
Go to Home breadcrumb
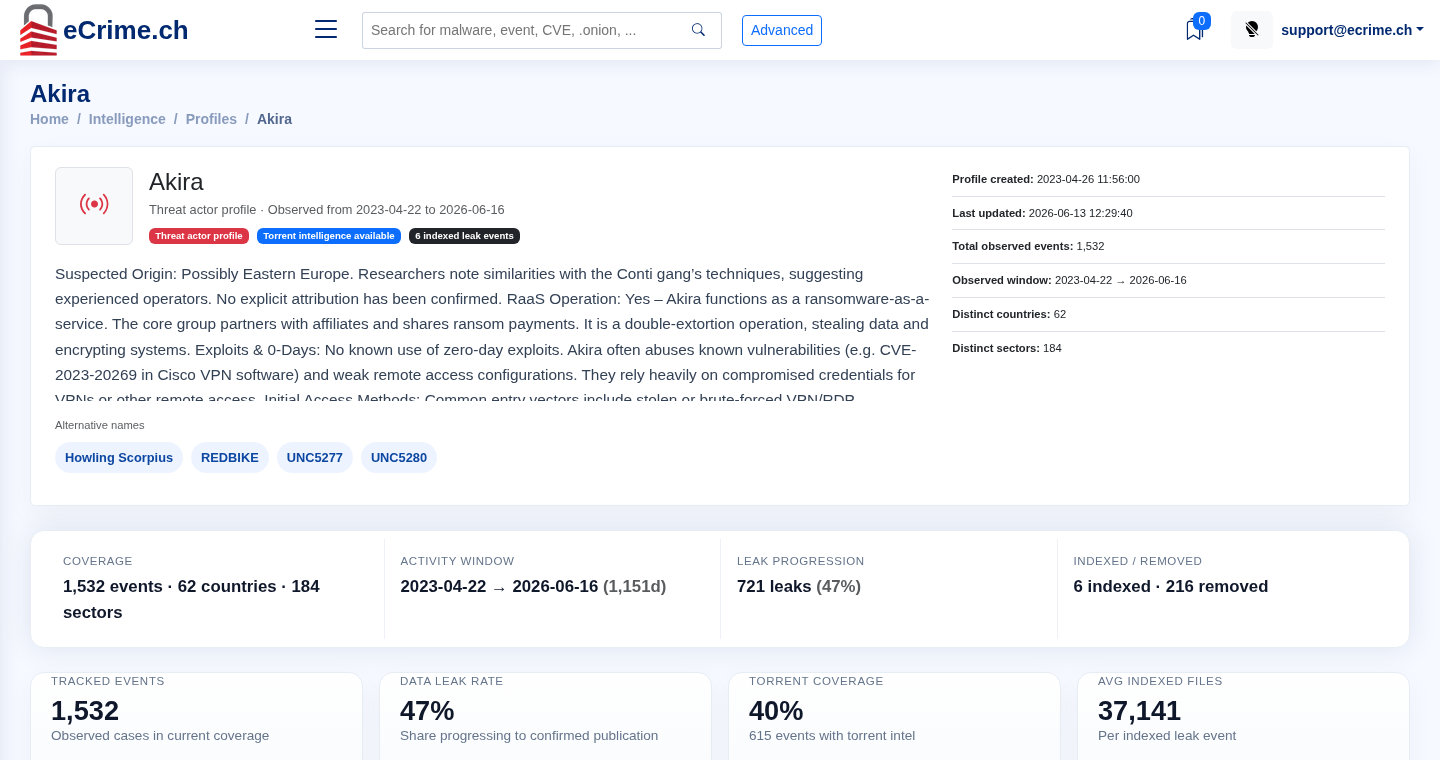[49, 119]
